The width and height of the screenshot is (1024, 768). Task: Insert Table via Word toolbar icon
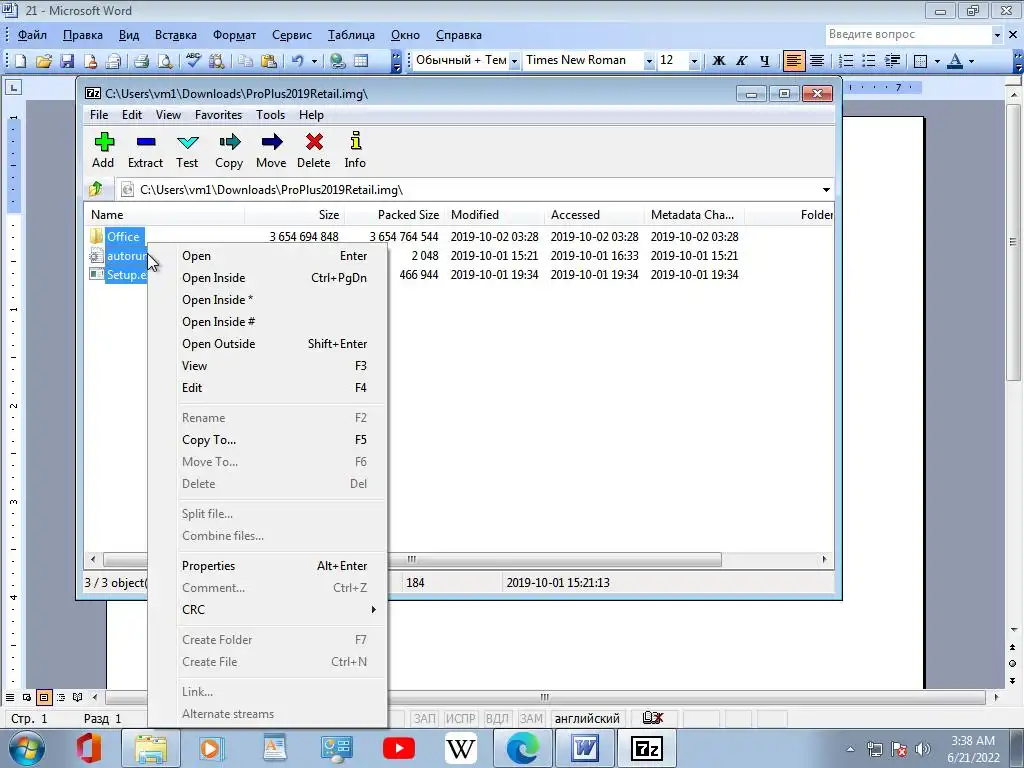[361, 61]
